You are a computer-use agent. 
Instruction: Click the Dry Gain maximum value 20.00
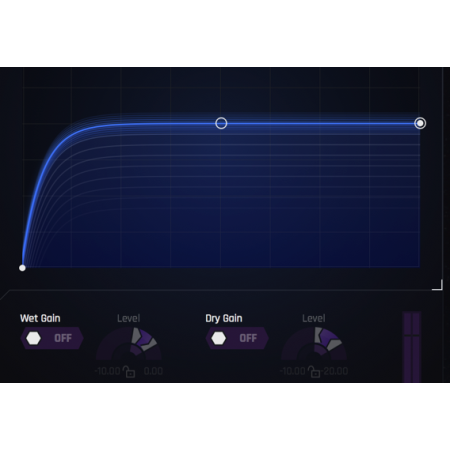(335, 371)
